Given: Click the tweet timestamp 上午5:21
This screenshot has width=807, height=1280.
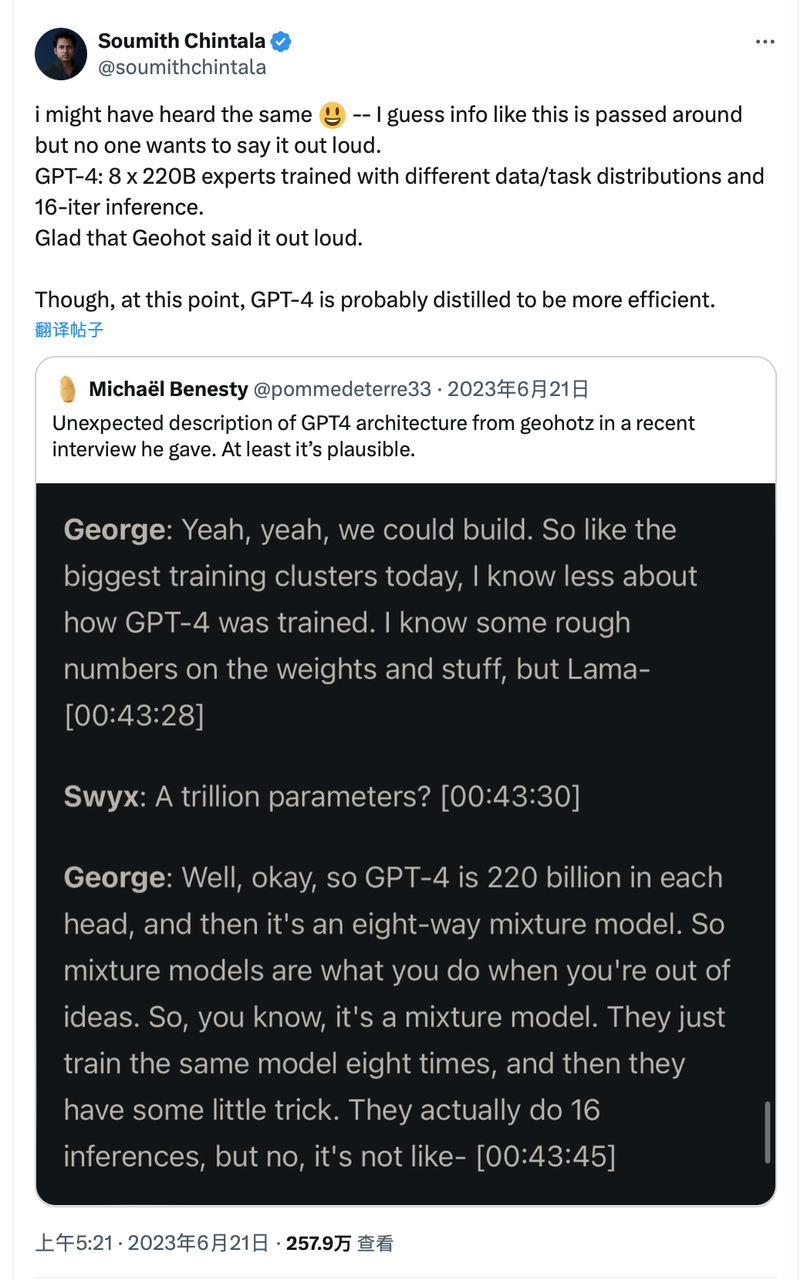Looking at the screenshot, I should (76, 1243).
